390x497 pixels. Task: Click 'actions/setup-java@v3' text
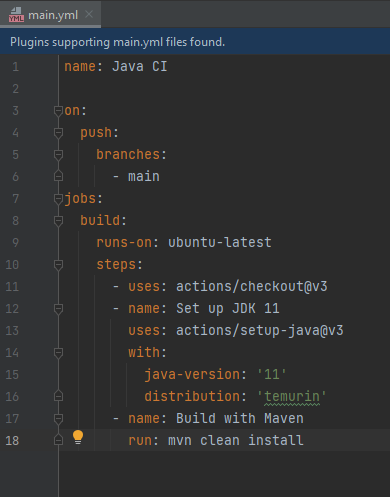[x=260, y=330]
